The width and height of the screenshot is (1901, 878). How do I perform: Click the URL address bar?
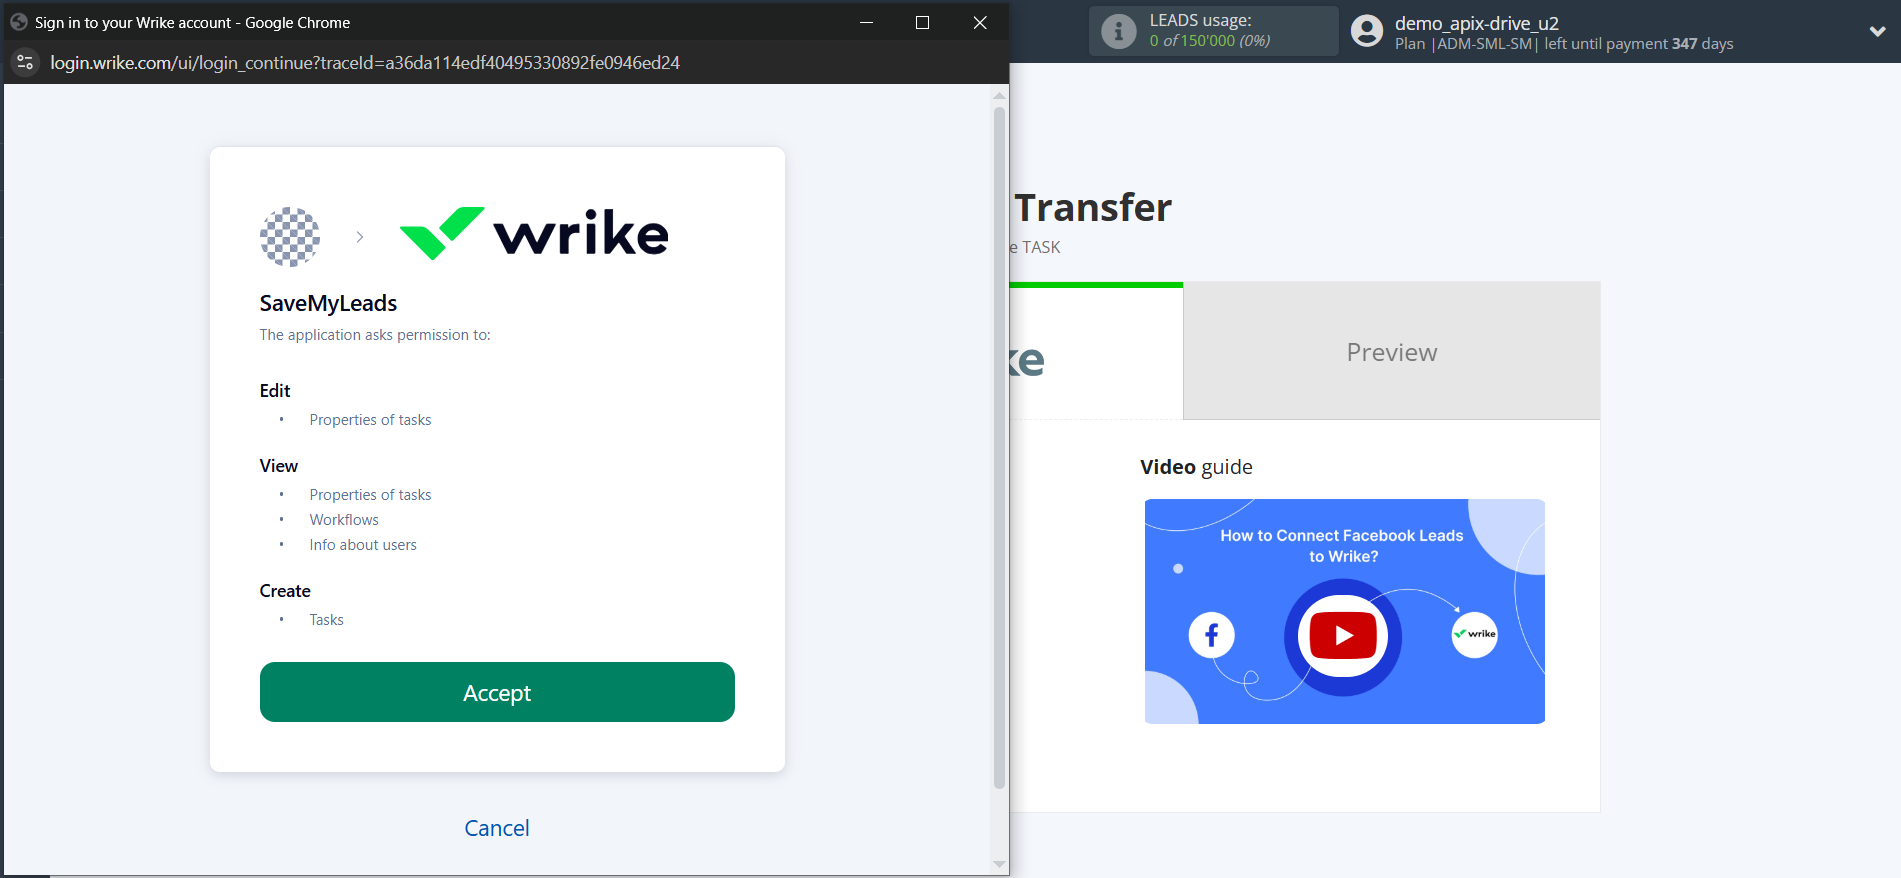(365, 63)
